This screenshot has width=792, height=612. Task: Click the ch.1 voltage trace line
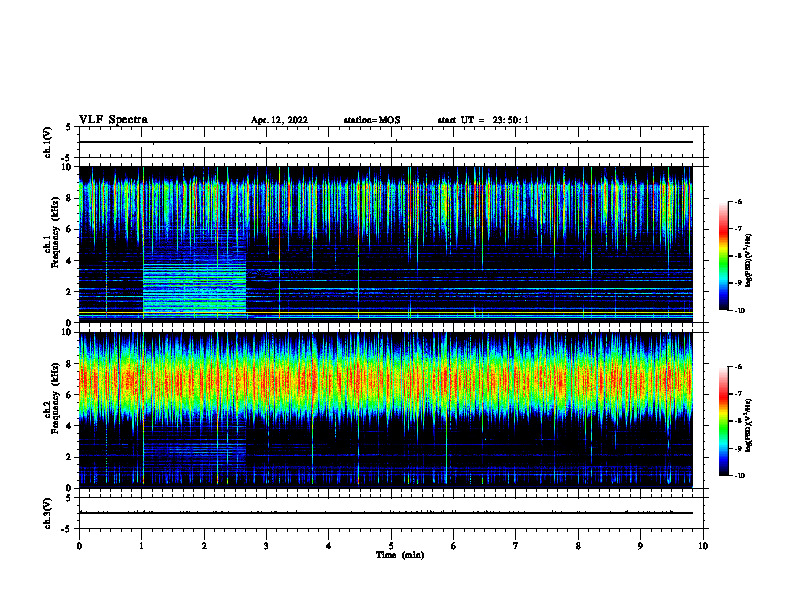385,142
